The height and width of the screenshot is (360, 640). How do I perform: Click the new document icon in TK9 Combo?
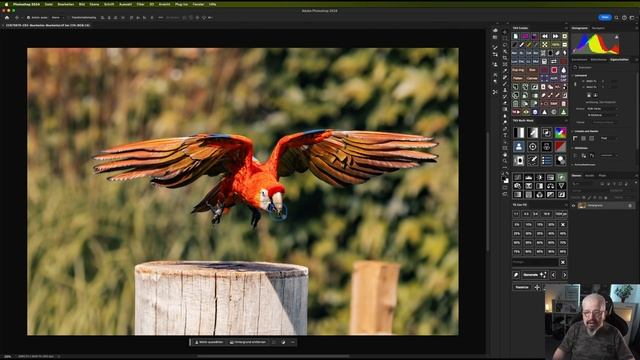click(x=516, y=36)
